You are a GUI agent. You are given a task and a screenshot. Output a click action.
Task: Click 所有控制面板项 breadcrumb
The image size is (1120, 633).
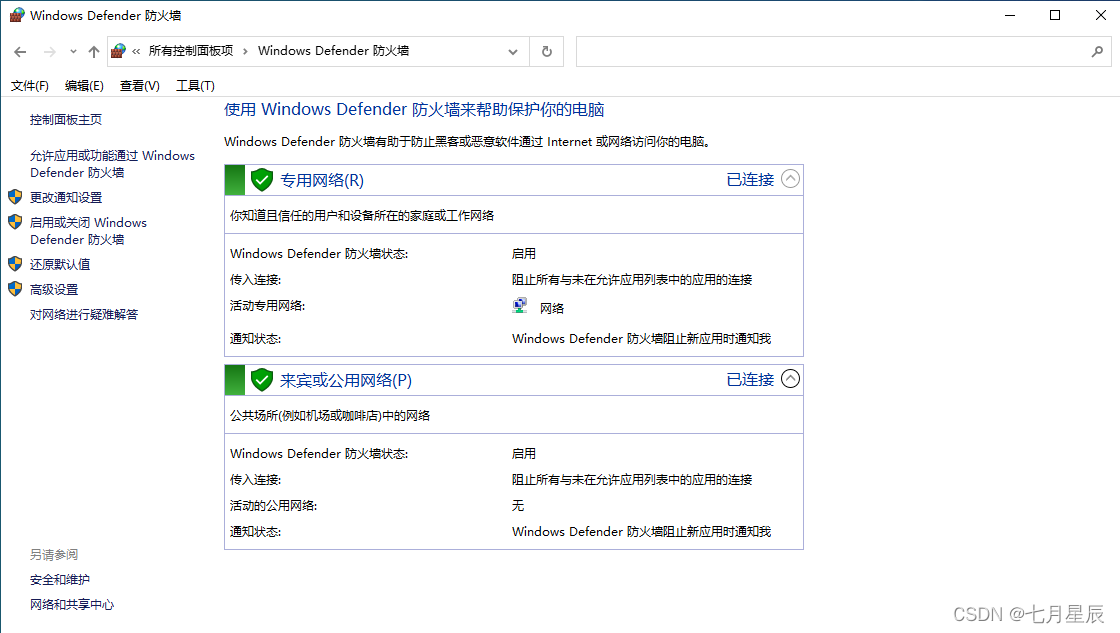(191, 51)
